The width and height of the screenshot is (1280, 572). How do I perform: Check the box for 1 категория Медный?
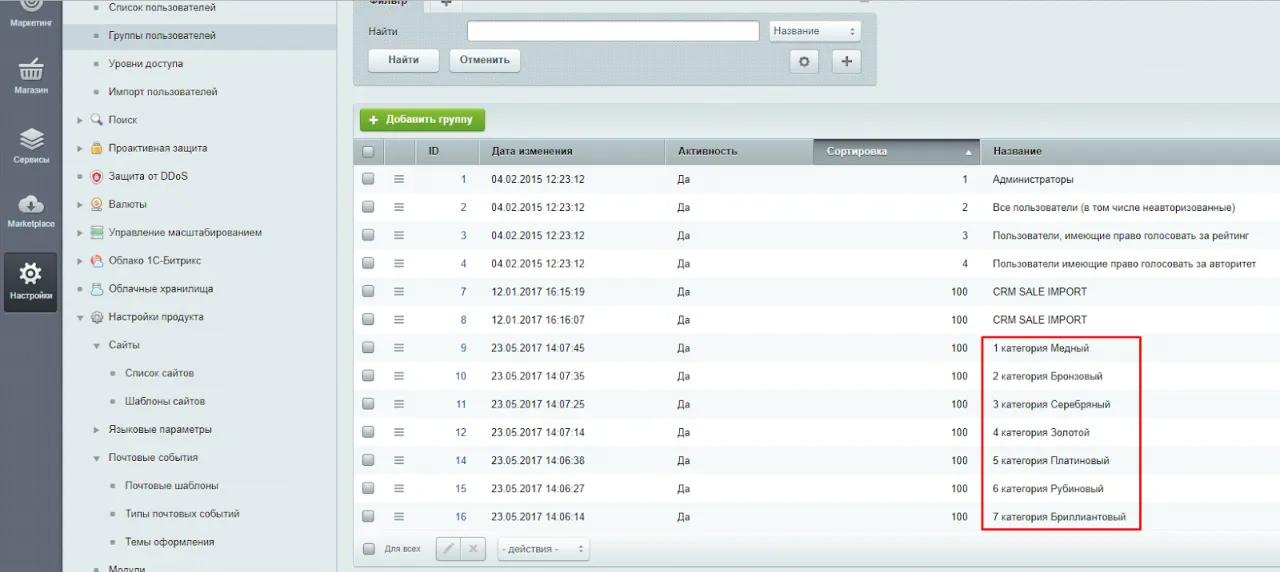(368, 348)
